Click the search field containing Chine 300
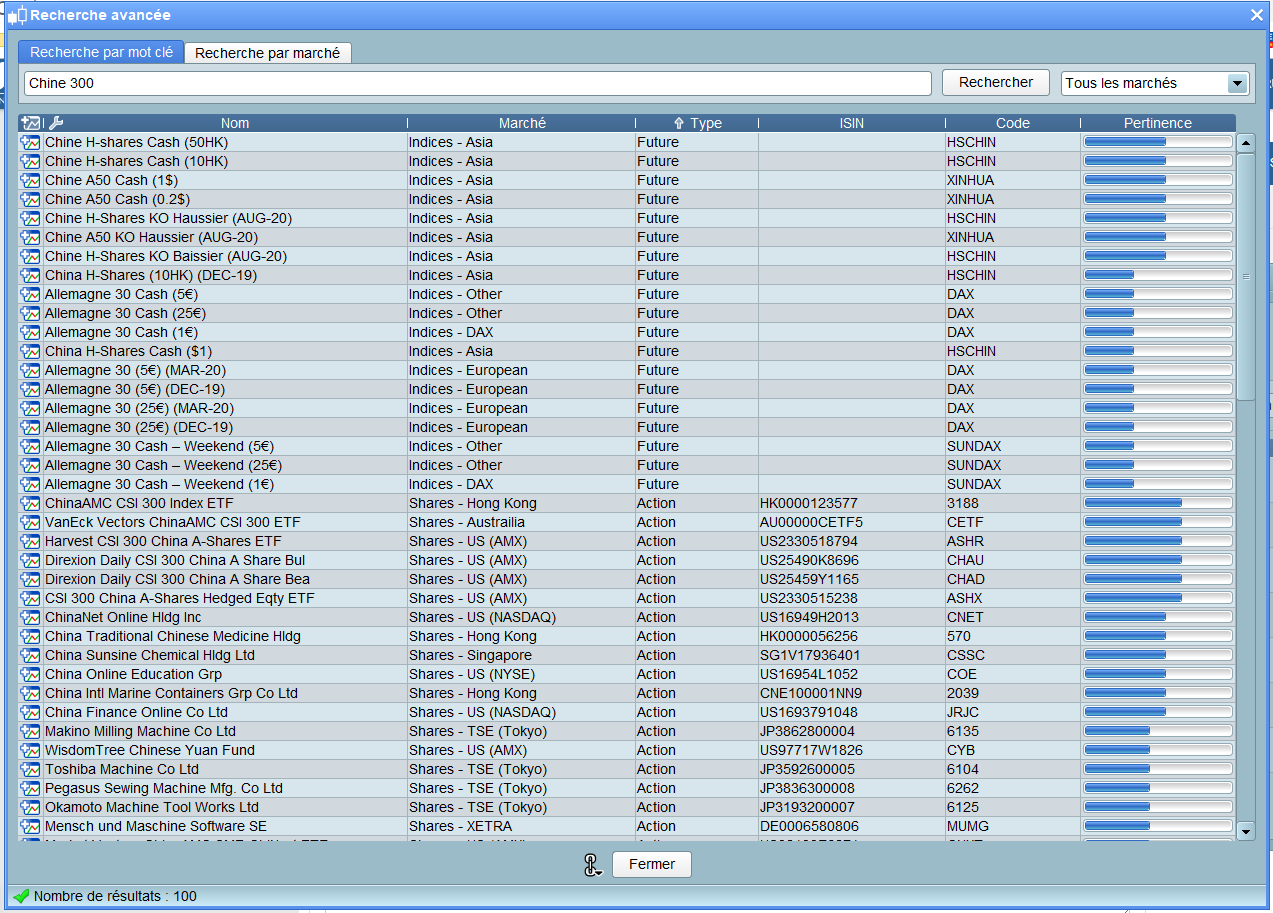Image resolution: width=1273 pixels, height=913 pixels. [x=477, y=83]
